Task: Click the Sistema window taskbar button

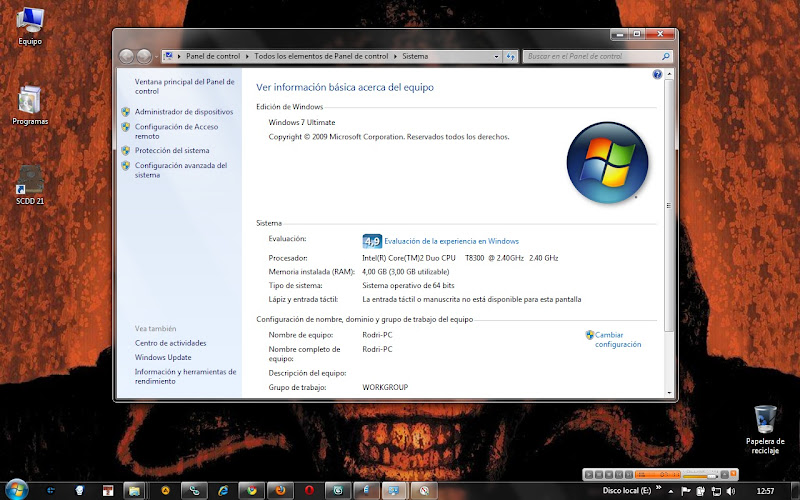Action: point(393,491)
